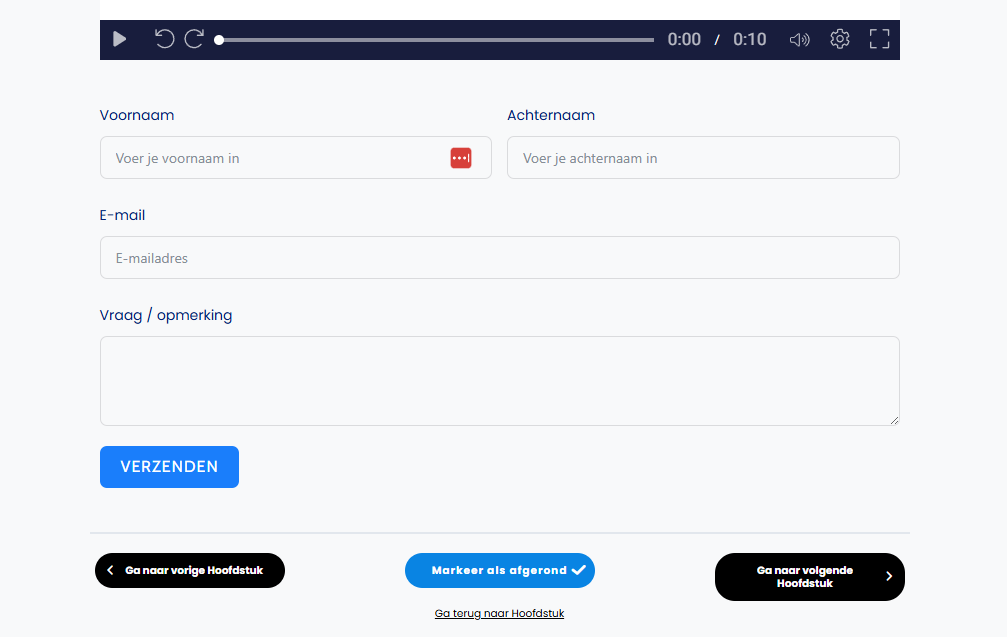Click the text area resize handle

pos(894,420)
